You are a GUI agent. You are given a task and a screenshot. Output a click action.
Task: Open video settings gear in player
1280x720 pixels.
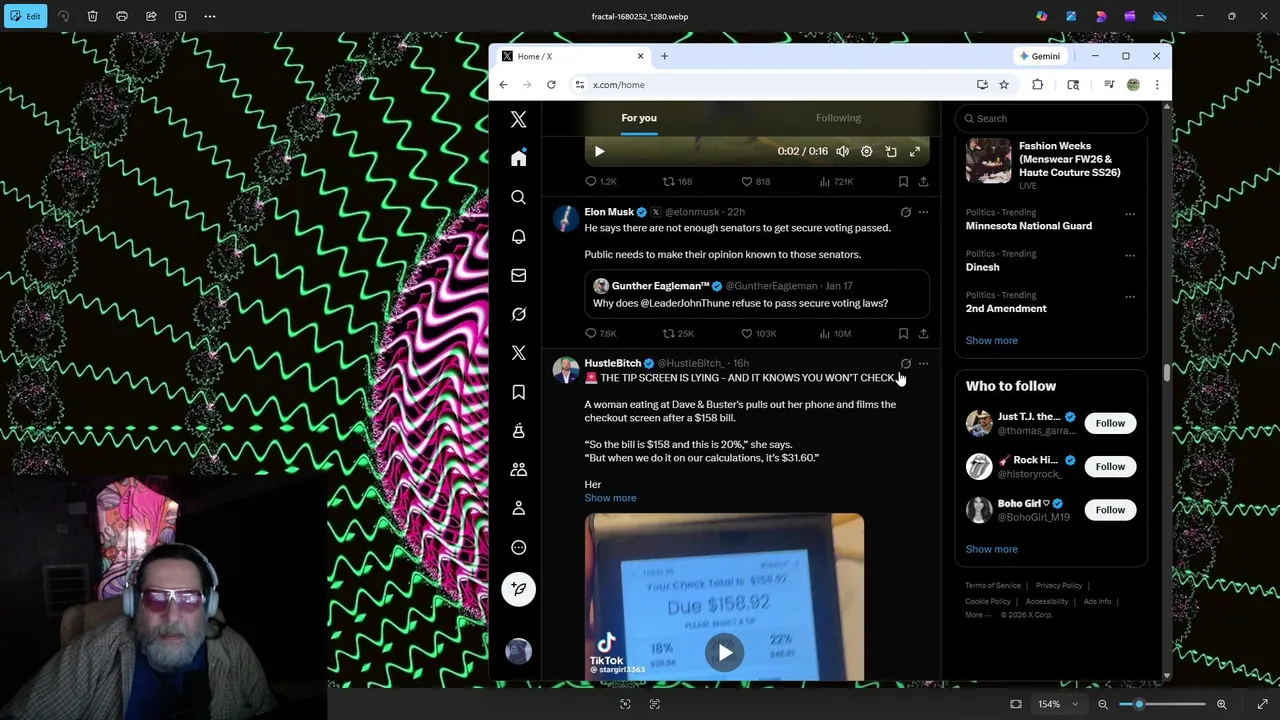866,151
